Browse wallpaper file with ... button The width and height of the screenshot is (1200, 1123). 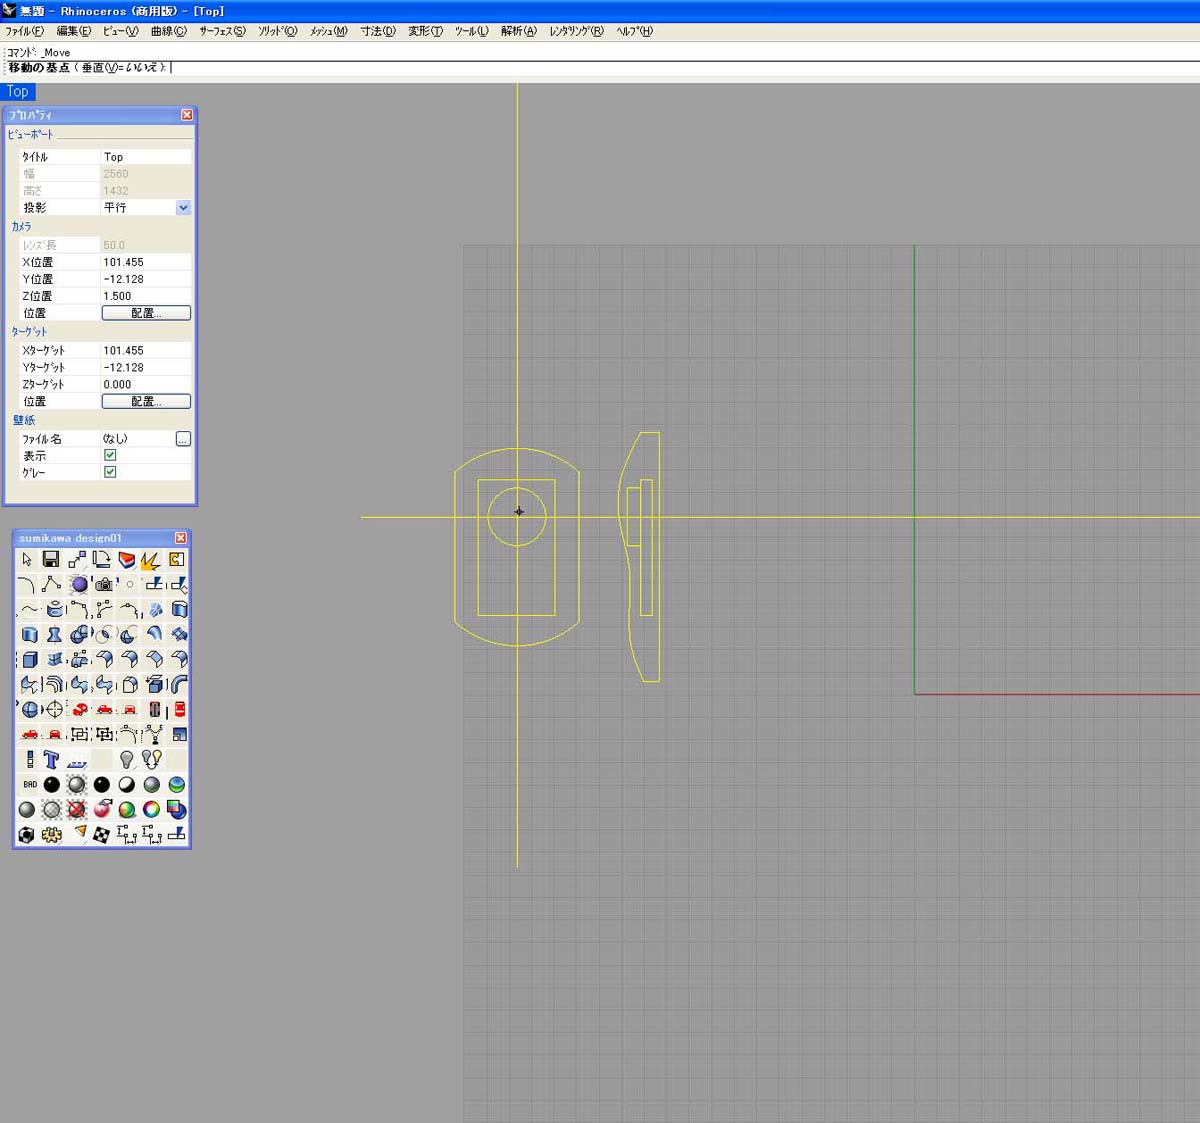coord(183,439)
